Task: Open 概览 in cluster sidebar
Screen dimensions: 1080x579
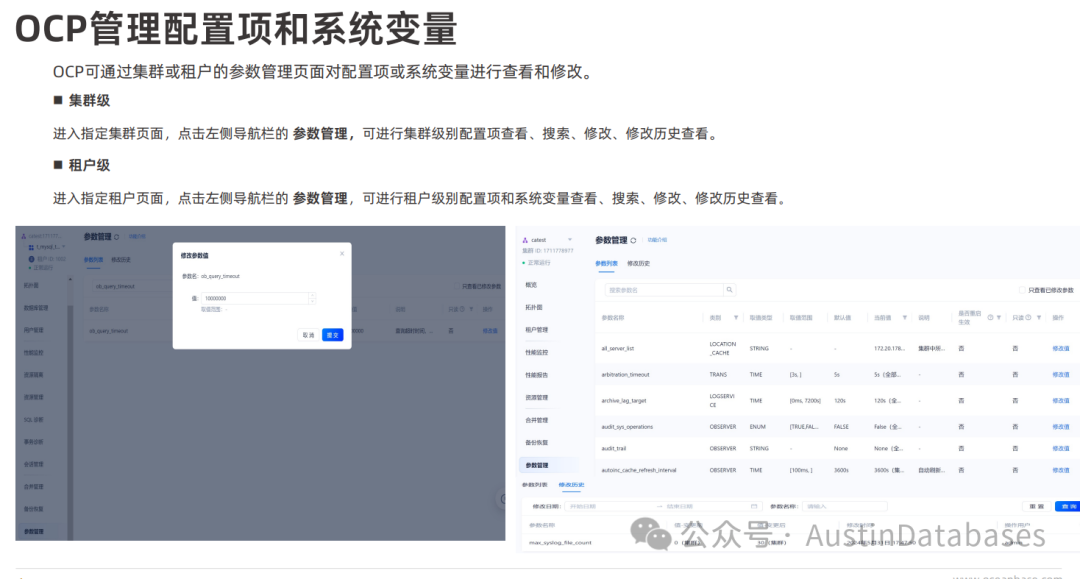Action: point(531,284)
